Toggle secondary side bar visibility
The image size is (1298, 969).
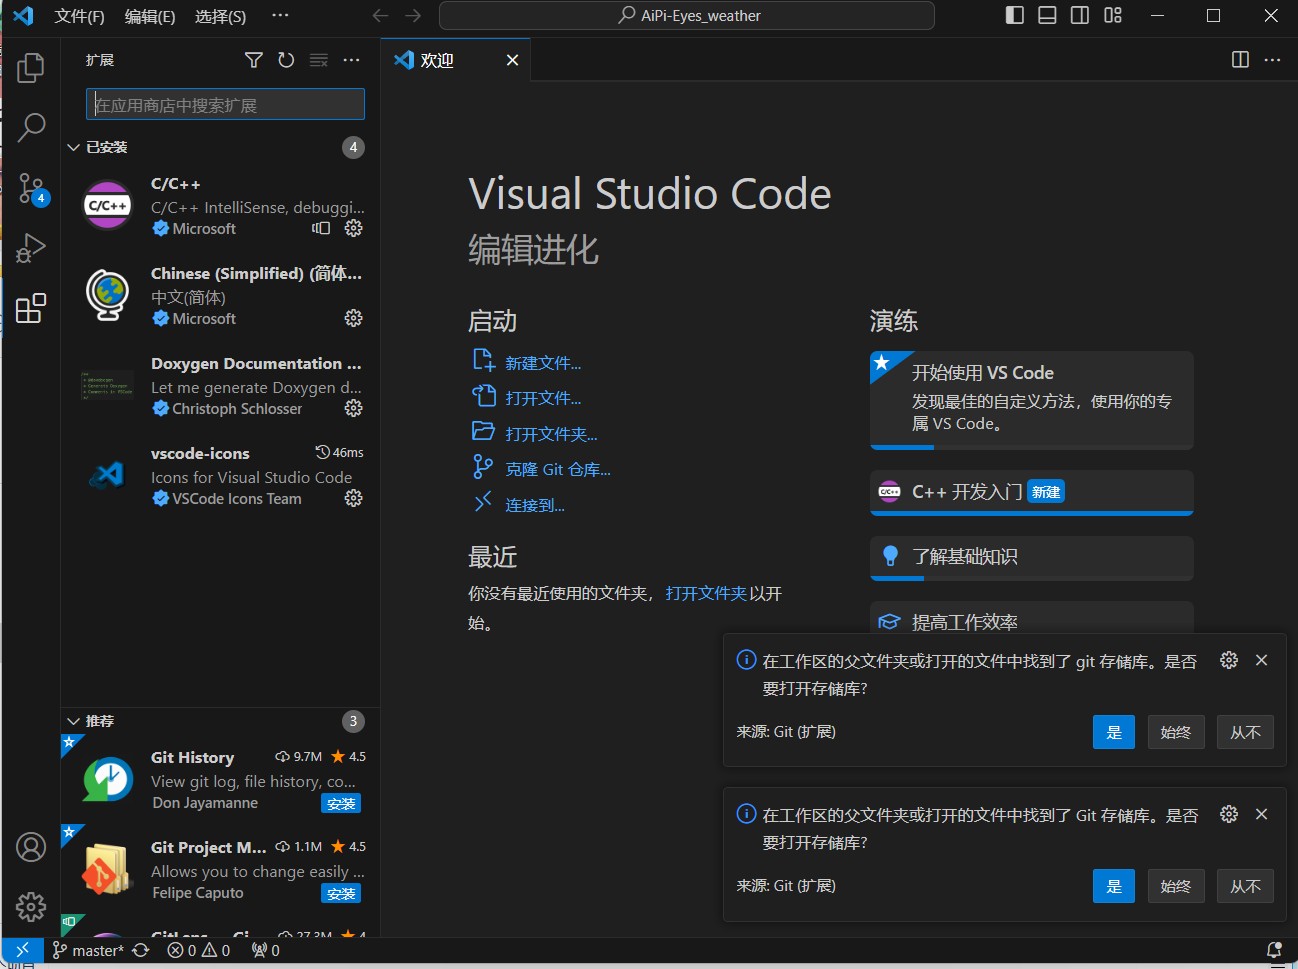click(x=1080, y=15)
